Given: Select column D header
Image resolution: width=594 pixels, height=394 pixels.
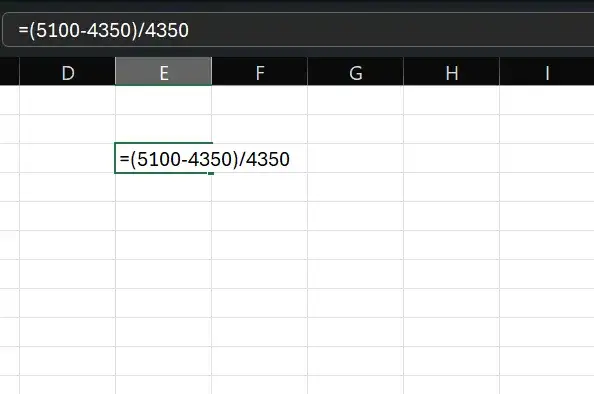Looking at the screenshot, I should 67,72.
